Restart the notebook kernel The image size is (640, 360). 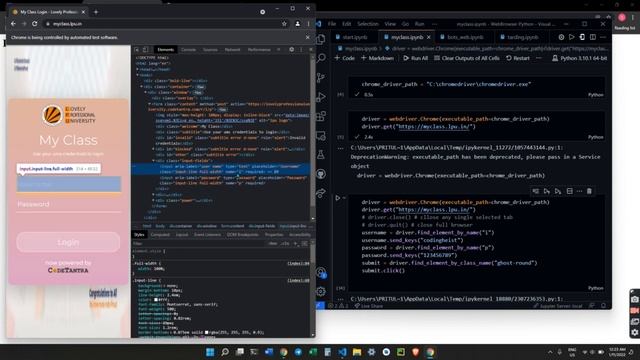pos(518,58)
